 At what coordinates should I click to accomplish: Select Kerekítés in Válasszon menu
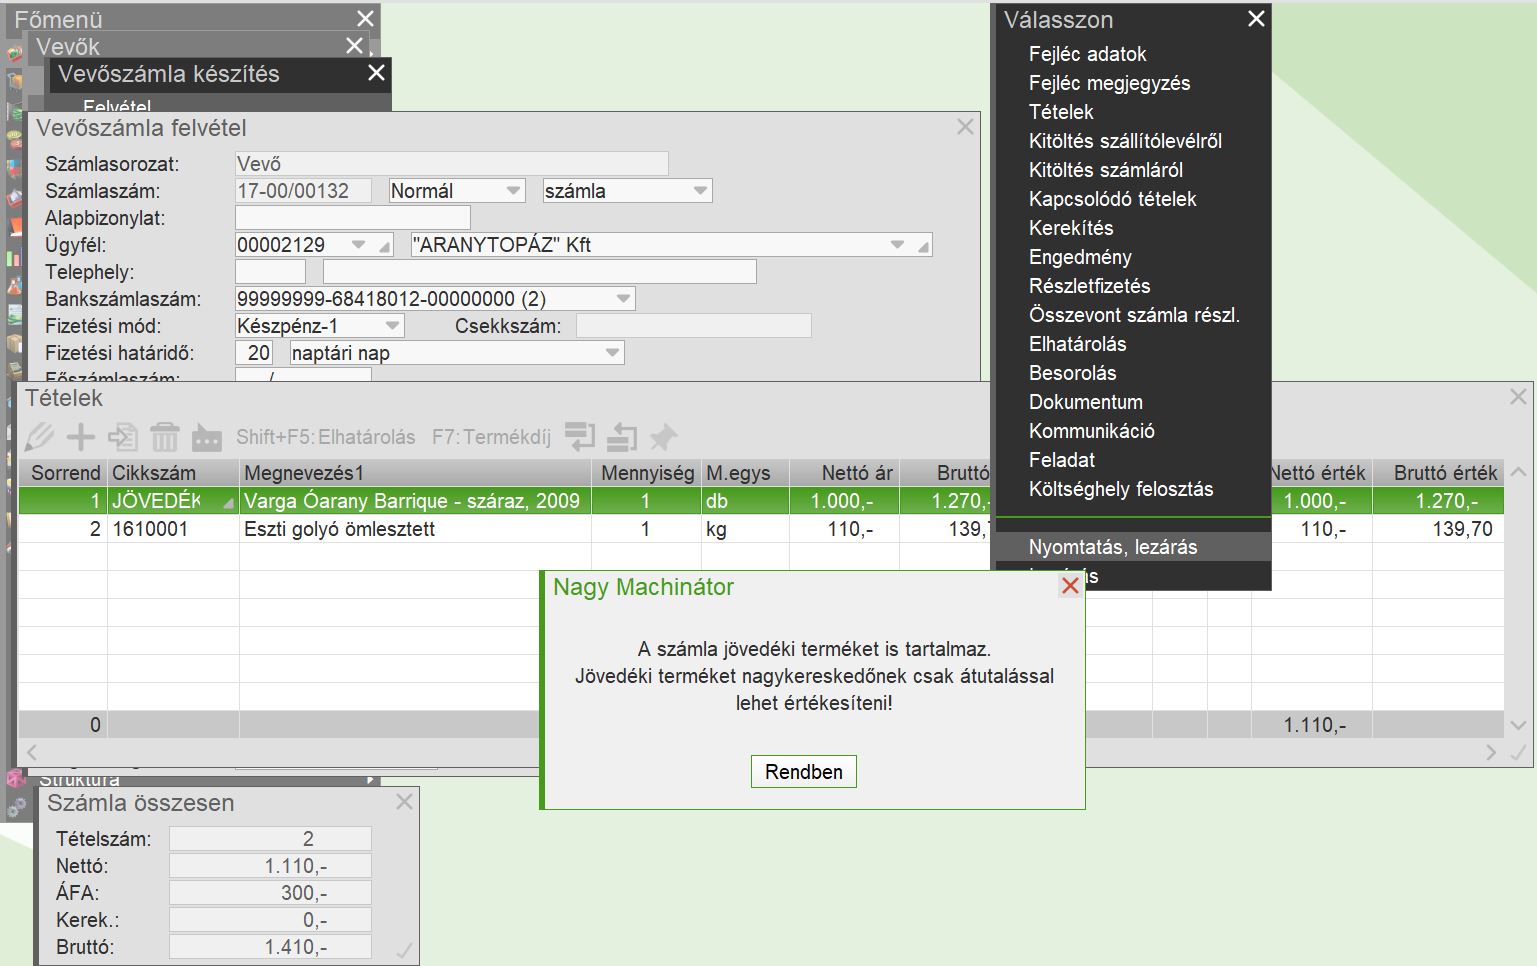[x=1071, y=228]
